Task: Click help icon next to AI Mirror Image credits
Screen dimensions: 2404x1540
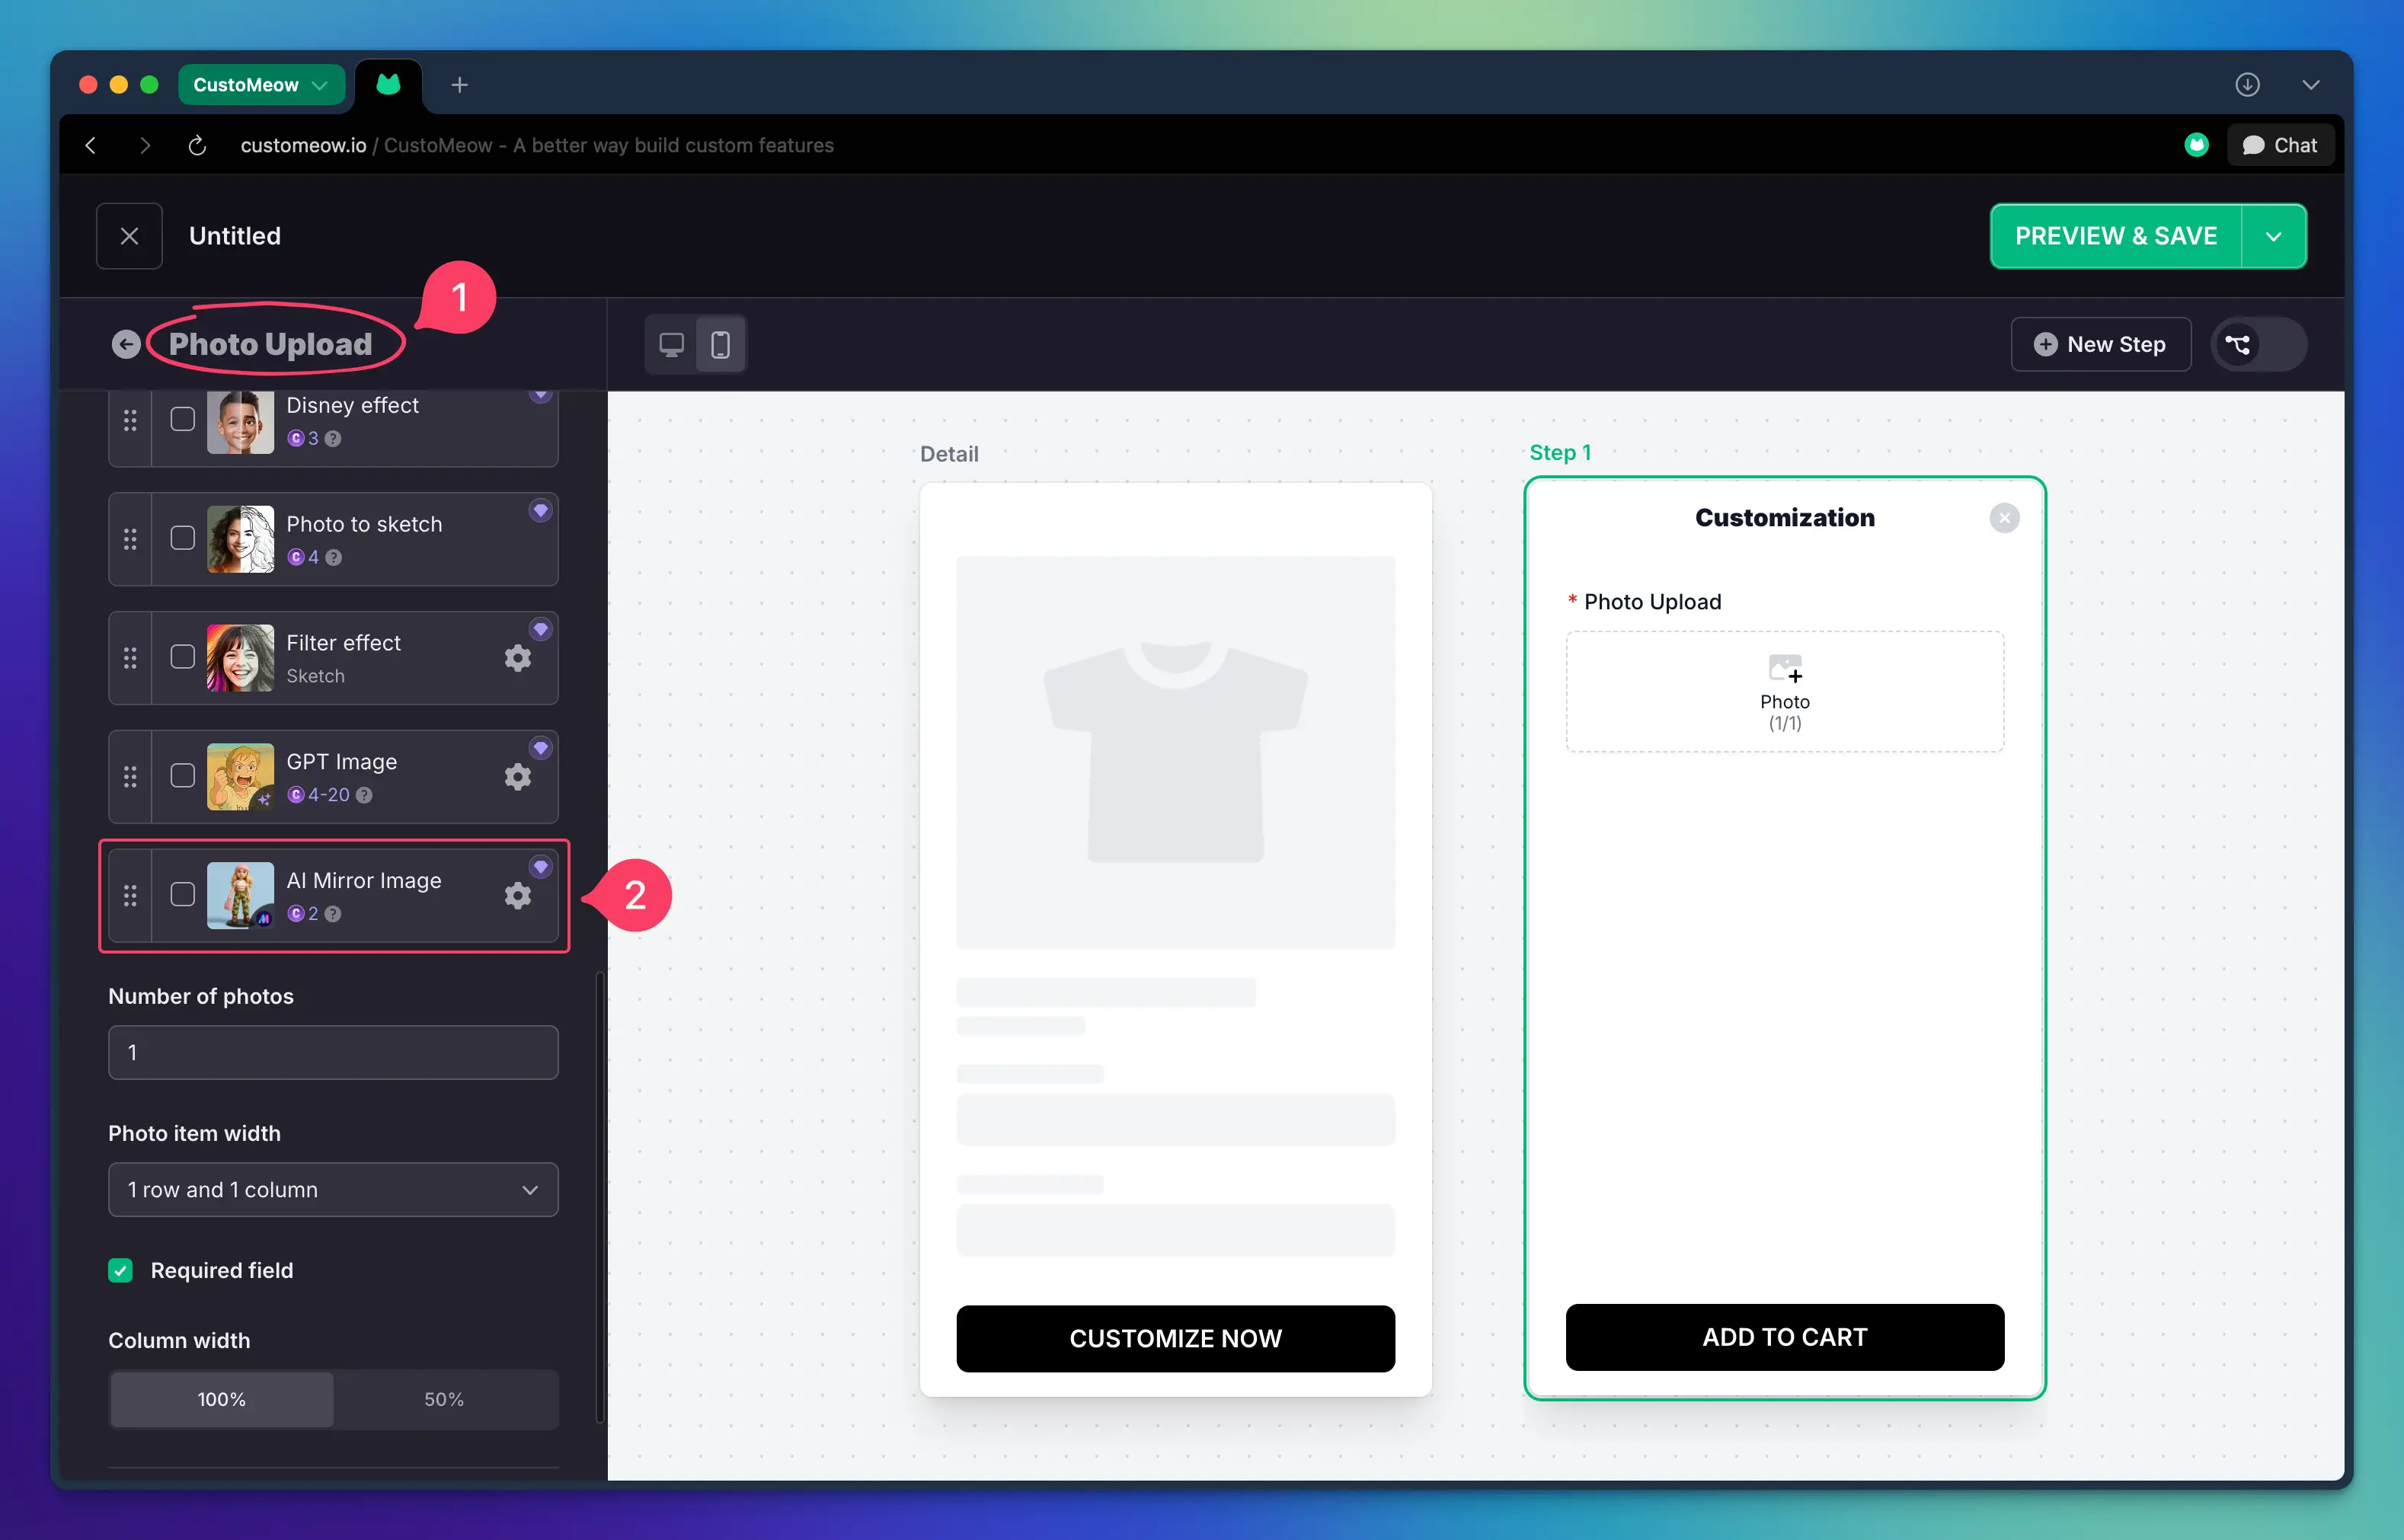Action: pos(333,915)
